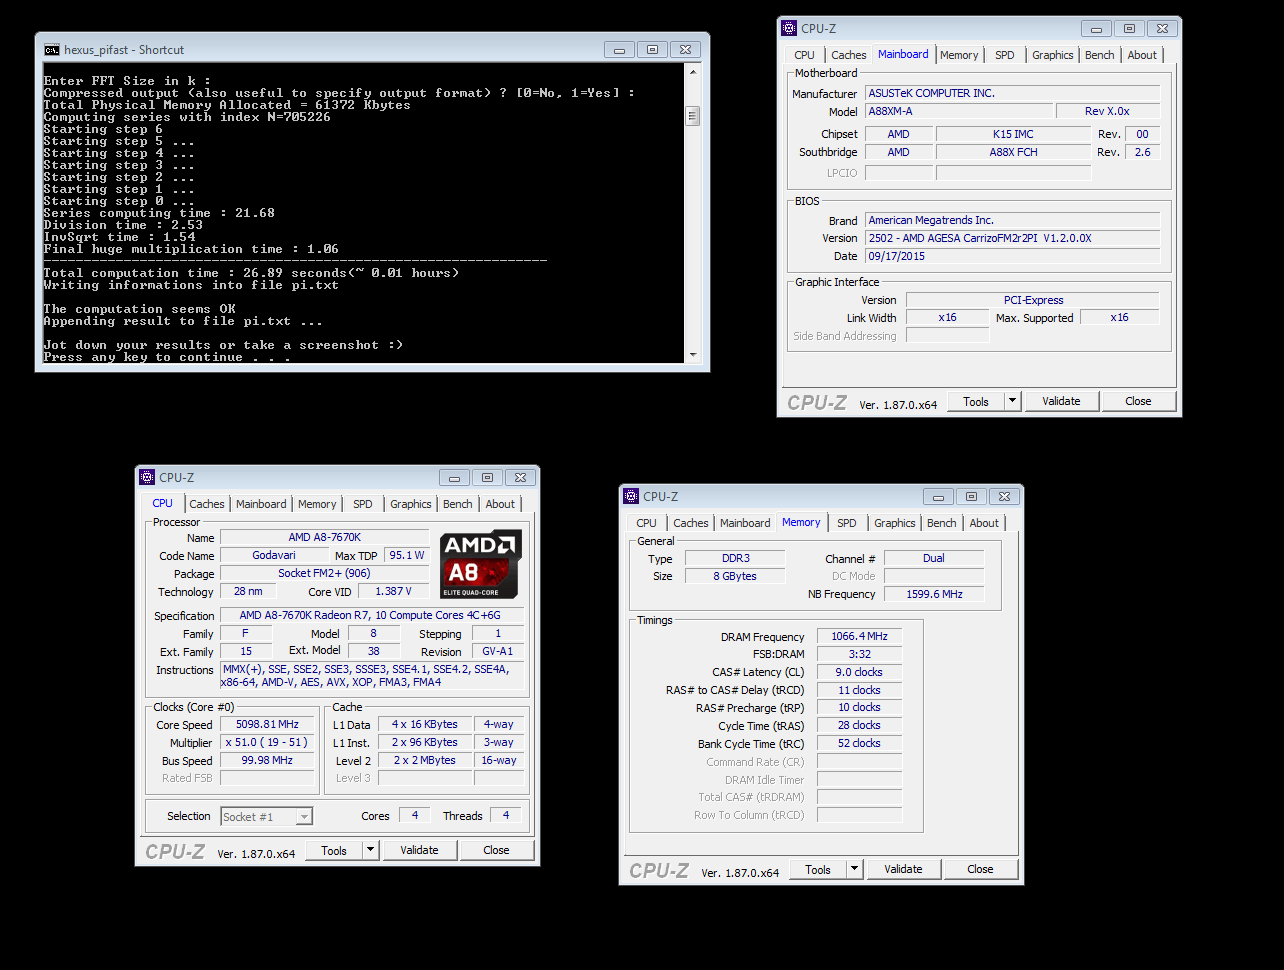The width and height of the screenshot is (1284, 970).
Task: Click CPU-Z icon in CPU window title
Action: tap(147, 477)
